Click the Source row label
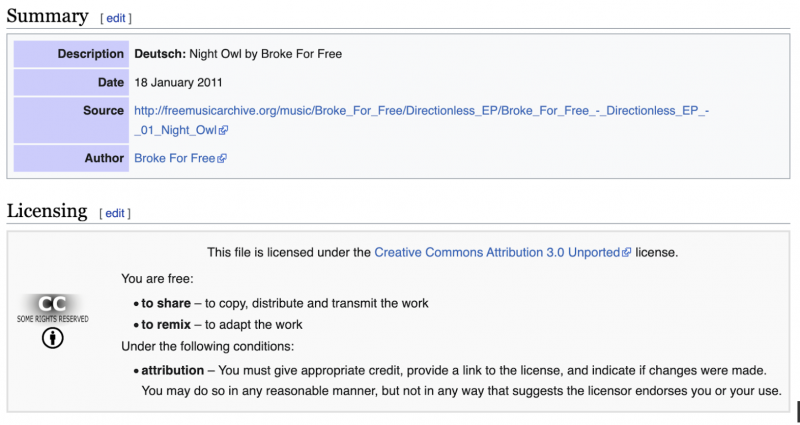Image resolution: width=800 pixels, height=425 pixels. coord(71,120)
